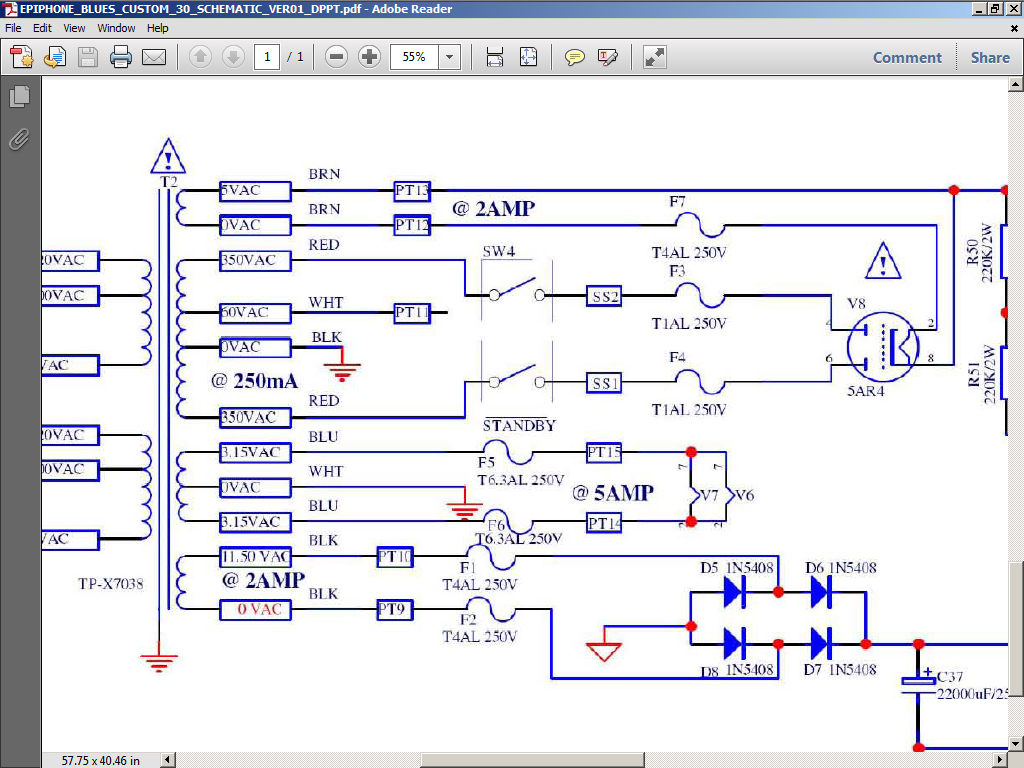The width and height of the screenshot is (1024, 768).
Task: Select the highlight text tool
Action: point(608,57)
